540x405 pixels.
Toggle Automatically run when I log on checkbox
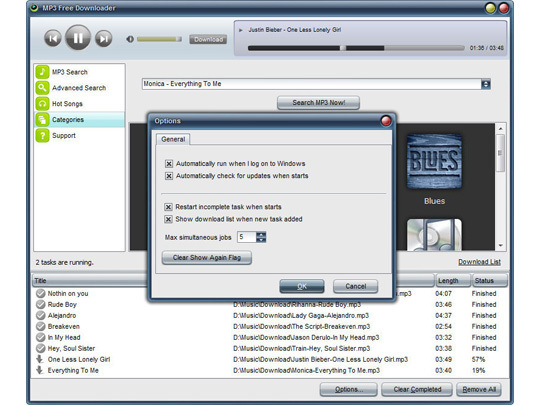[169, 164]
